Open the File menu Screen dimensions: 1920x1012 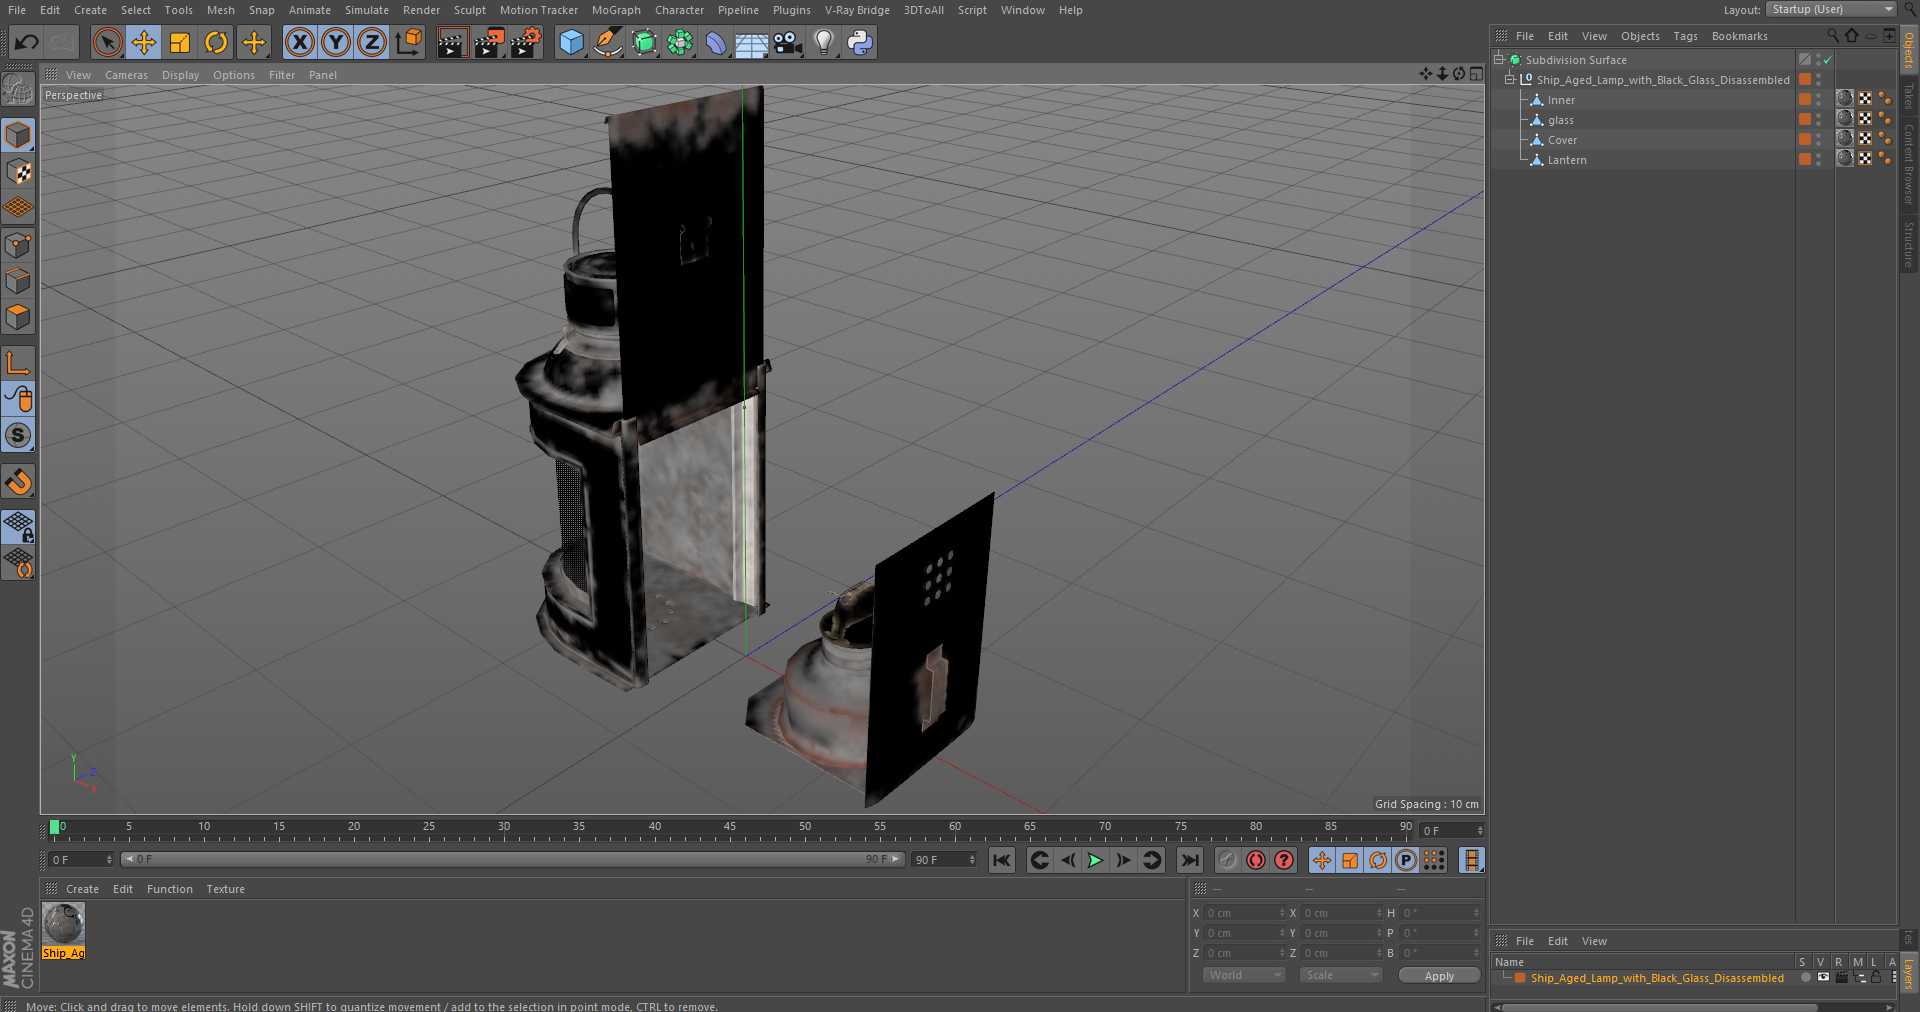(x=17, y=10)
